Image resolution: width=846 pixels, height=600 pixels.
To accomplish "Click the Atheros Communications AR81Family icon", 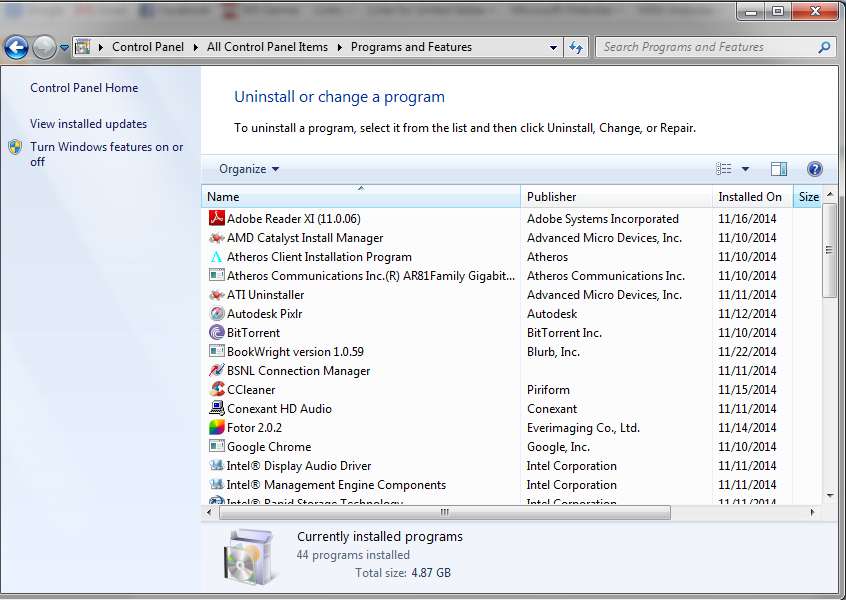I will (x=216, y=275).
